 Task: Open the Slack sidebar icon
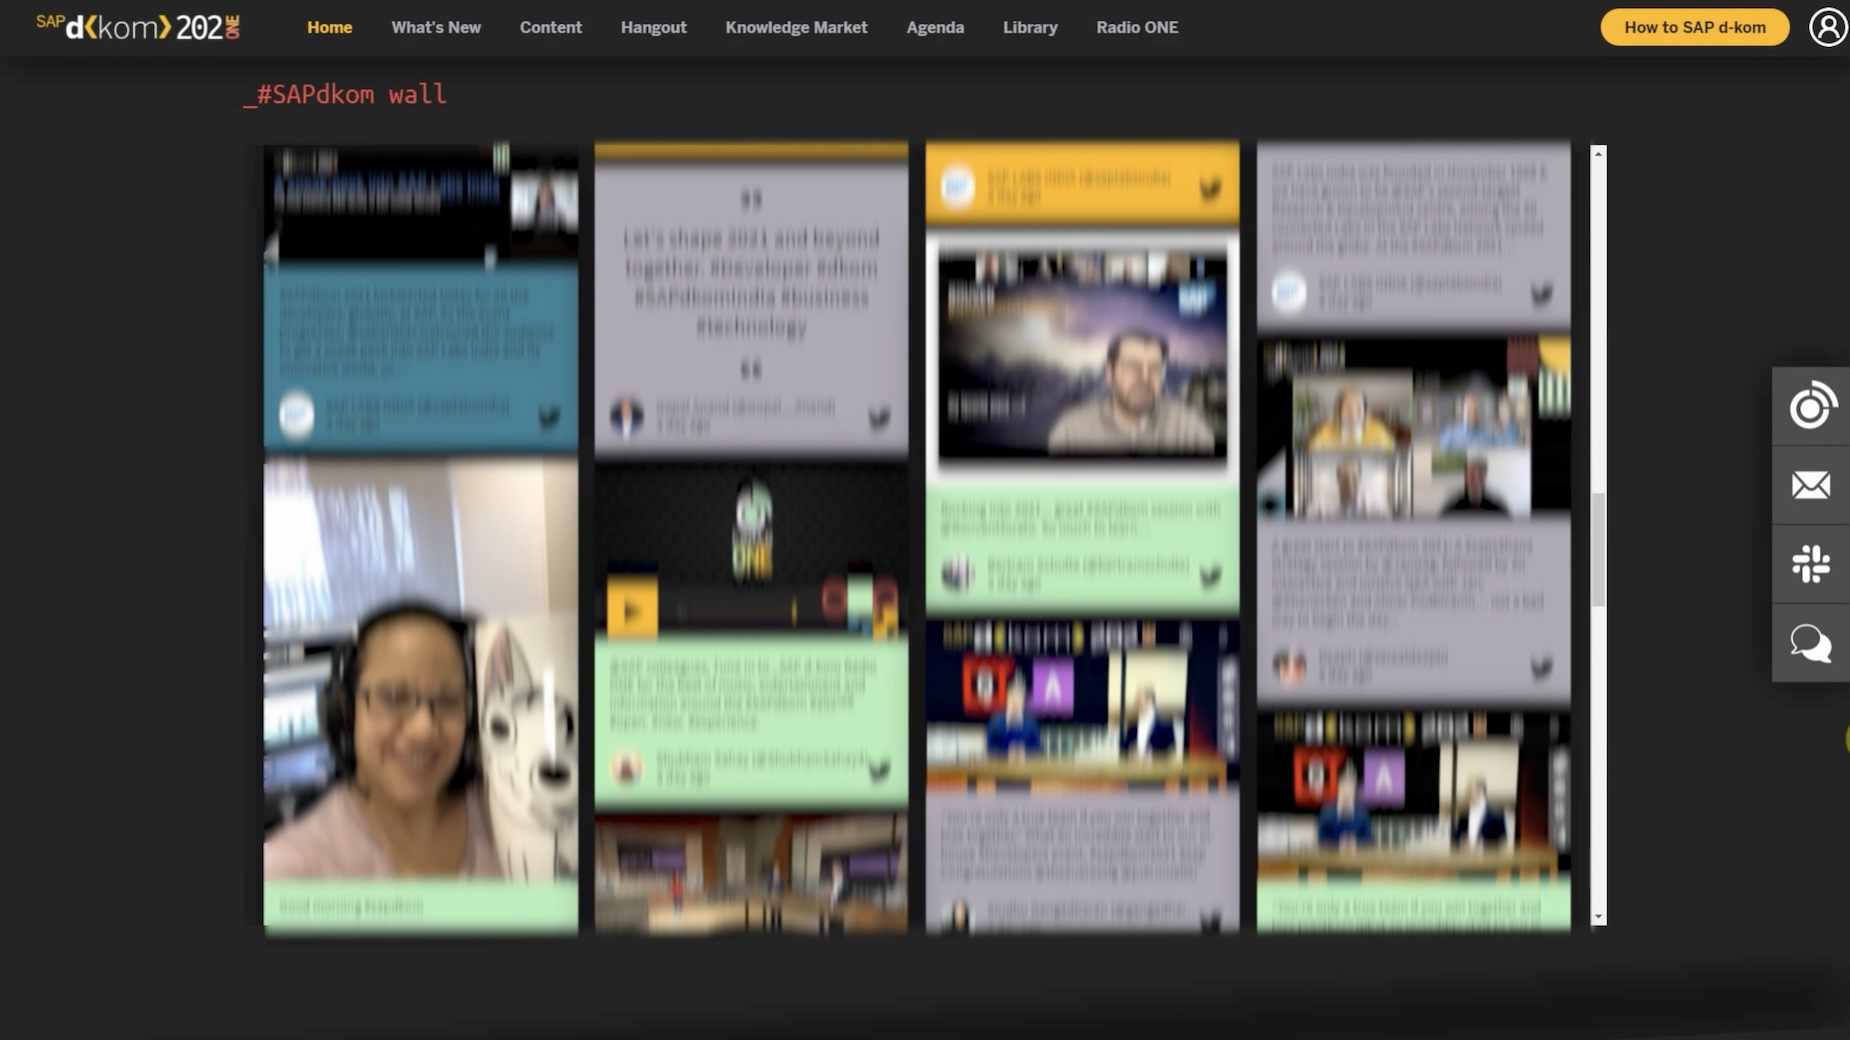tap(1811, 564)
